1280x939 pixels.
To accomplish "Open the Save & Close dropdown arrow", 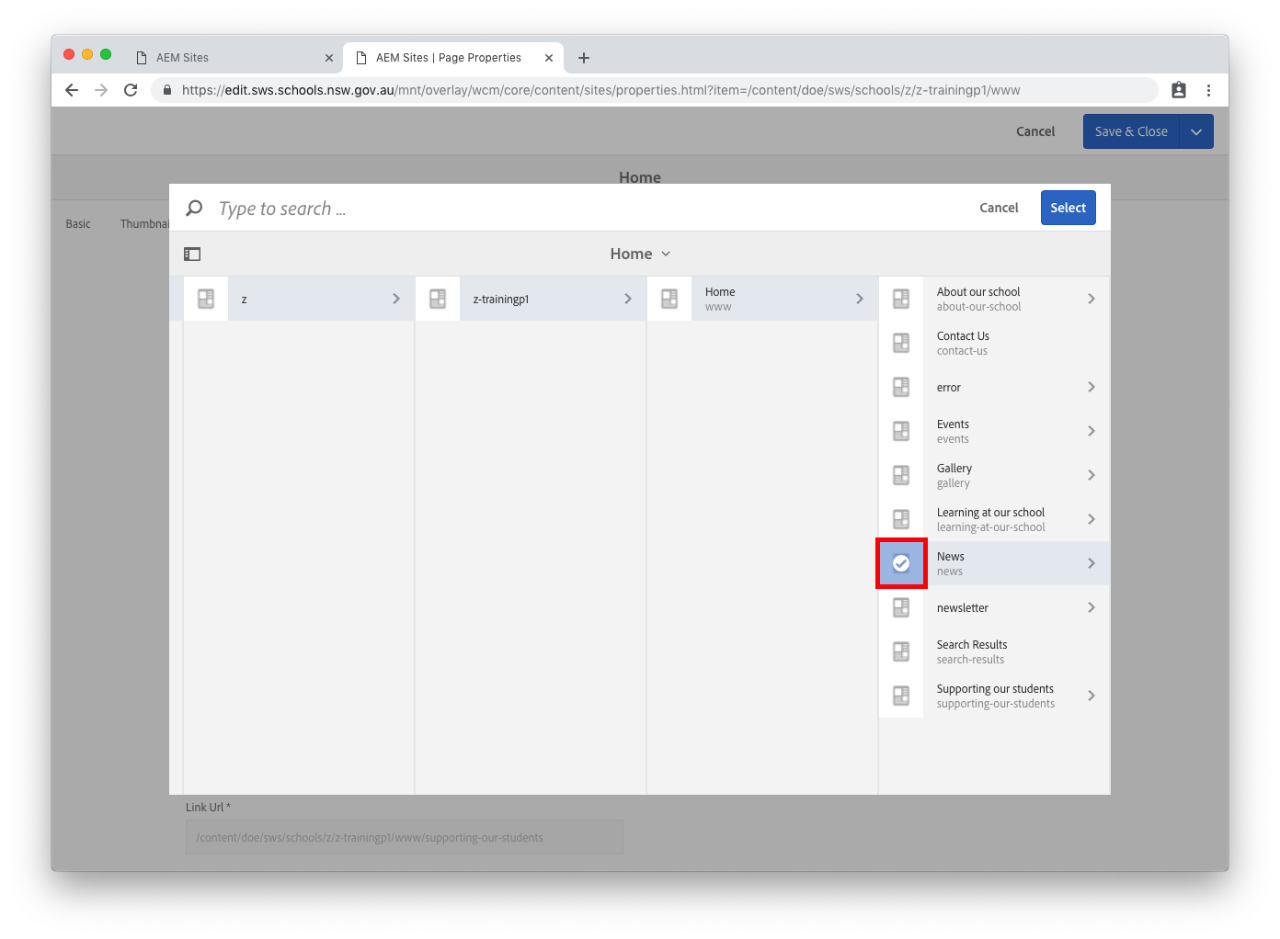I will [x=1197, y=132].
